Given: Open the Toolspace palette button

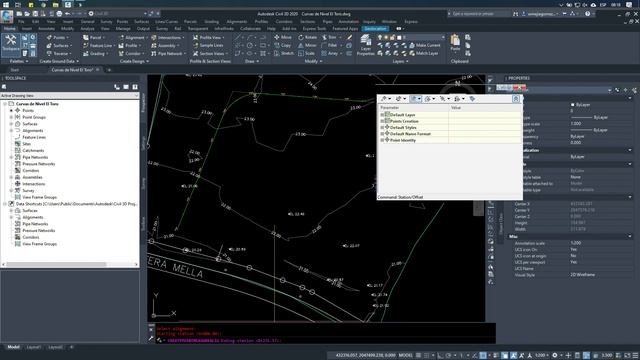Looking at the screenshot, I should point(11,44).
